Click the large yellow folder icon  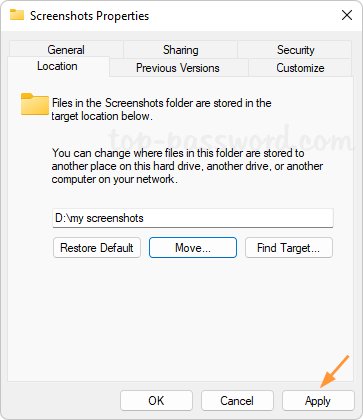point(35,104)
